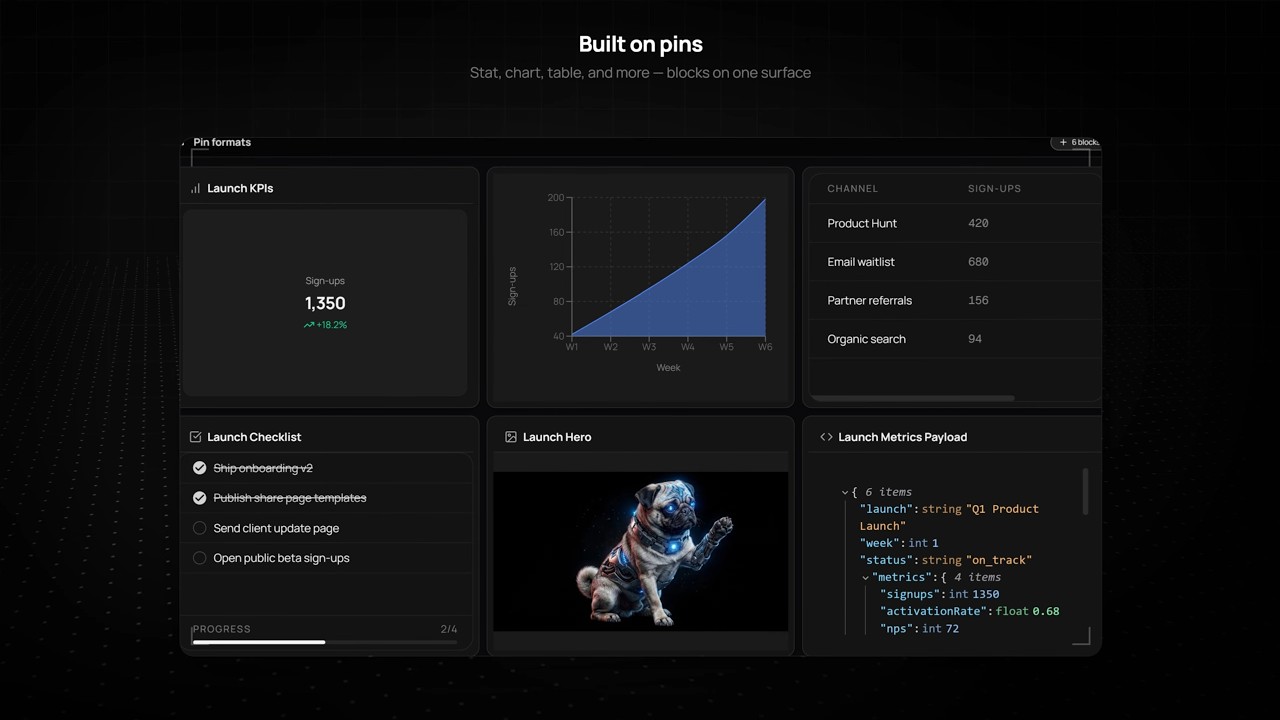Click the "Launch KPIs" block title

240,188
